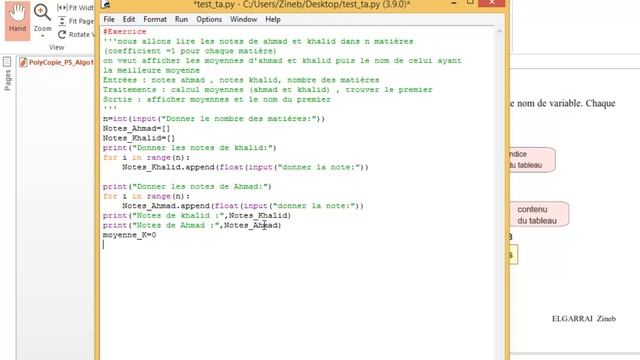This screenshot has width=640, height=360.
Task: Open the Format menu in IDLE
Action: [x=155, y=20]
